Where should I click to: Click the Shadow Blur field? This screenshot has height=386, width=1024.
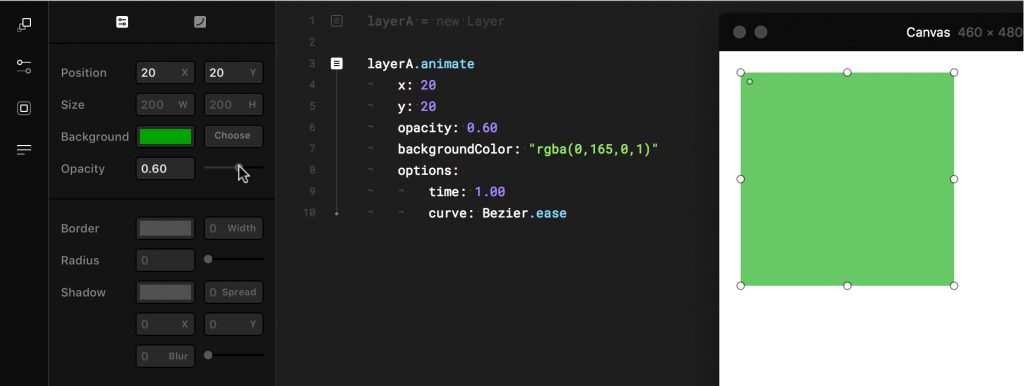pyautogui.click(x=165, y=356)
